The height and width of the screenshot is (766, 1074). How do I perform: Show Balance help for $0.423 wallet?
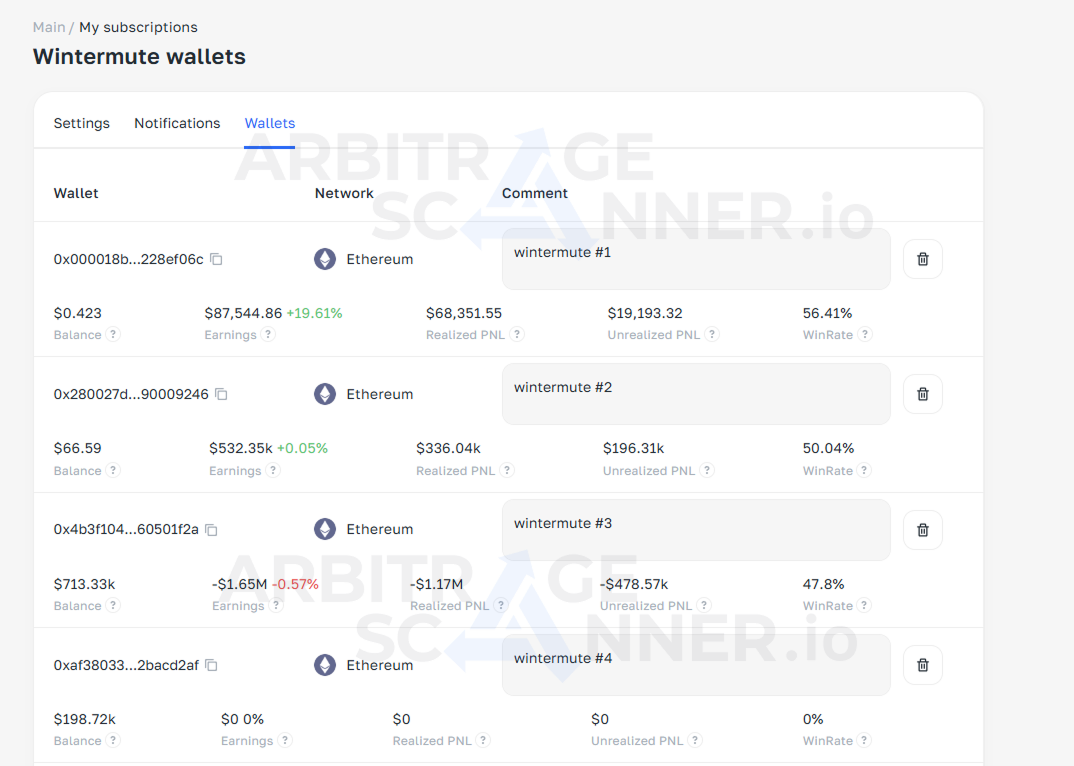113,334
